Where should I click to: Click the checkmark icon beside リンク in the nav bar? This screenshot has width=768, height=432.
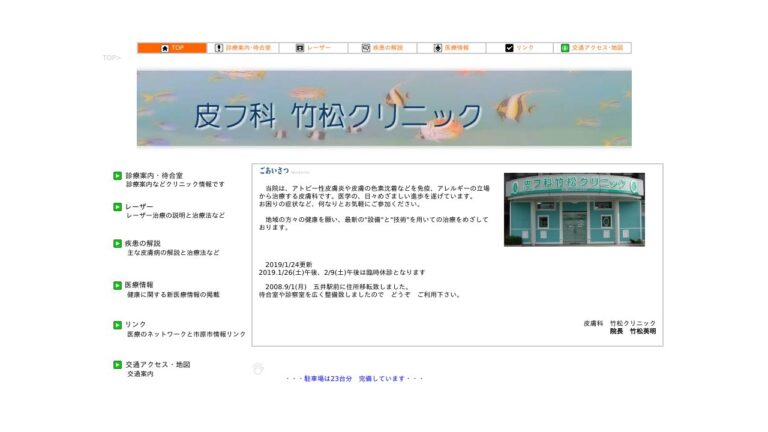point(509,48)
